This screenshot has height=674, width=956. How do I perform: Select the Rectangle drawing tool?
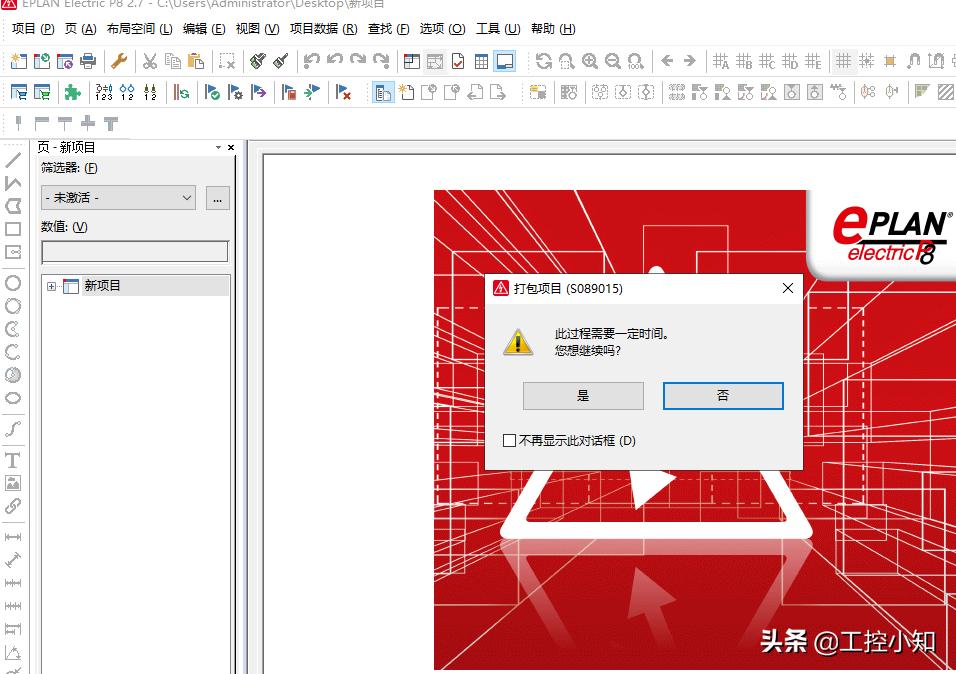tap(13, 229)
